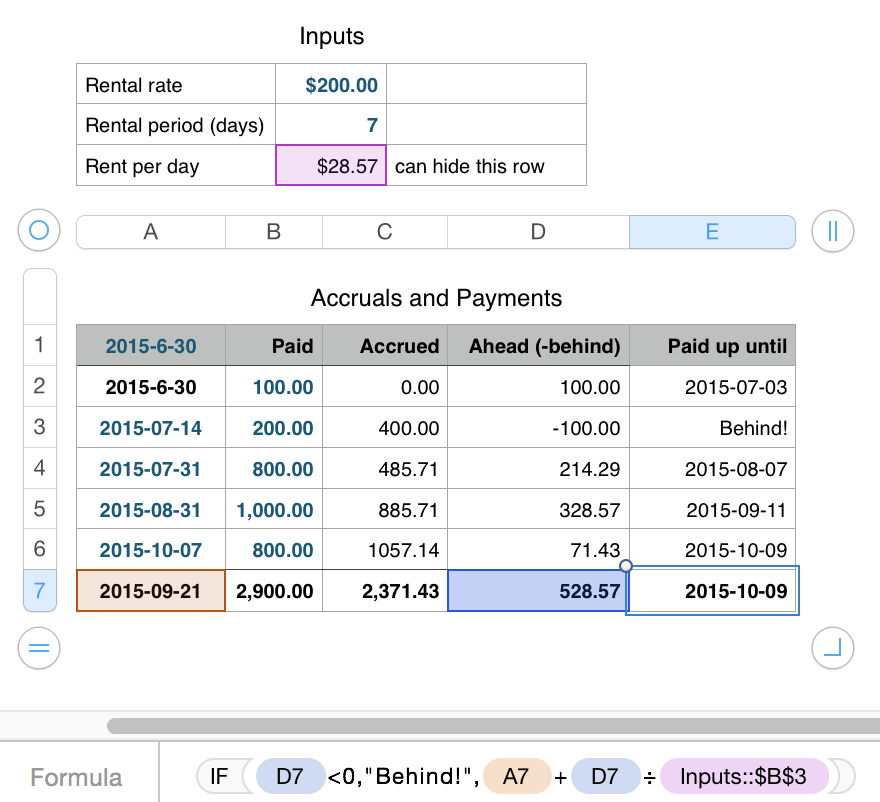This screenshot has width=880, height=802.
Task: Select column A header
Action: point(151,232)
